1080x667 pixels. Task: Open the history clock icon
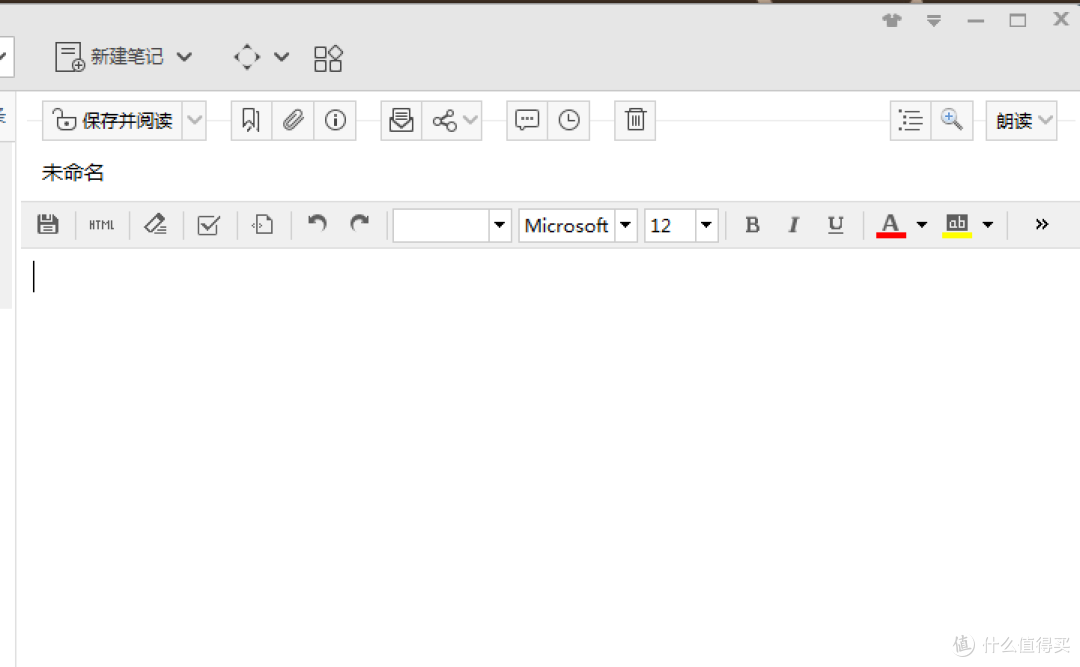(569, 121)
